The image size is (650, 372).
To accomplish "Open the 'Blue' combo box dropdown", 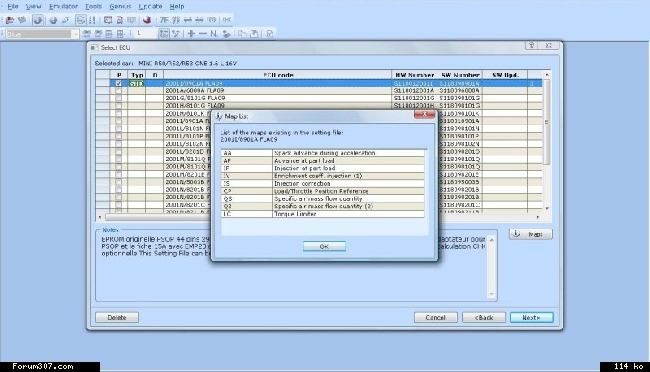I will [x=75, y=34].
